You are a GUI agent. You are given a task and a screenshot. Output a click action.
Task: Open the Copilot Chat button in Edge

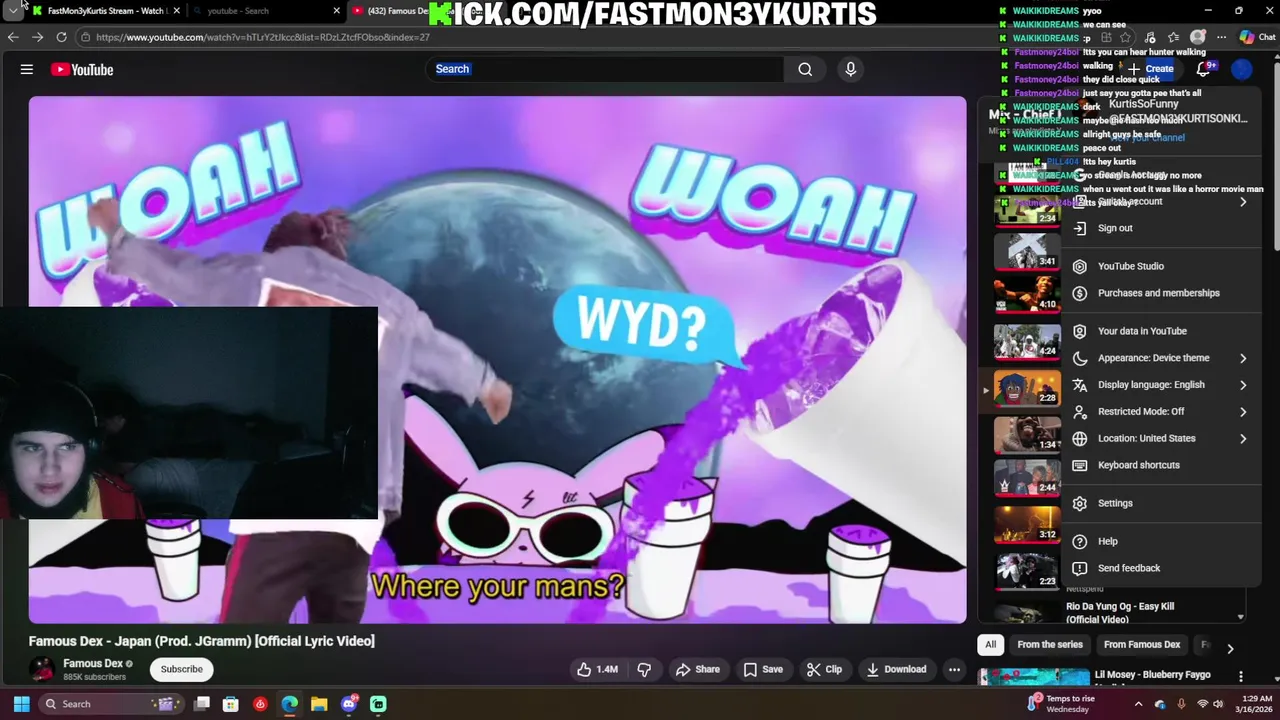(x=1257, y=37)
